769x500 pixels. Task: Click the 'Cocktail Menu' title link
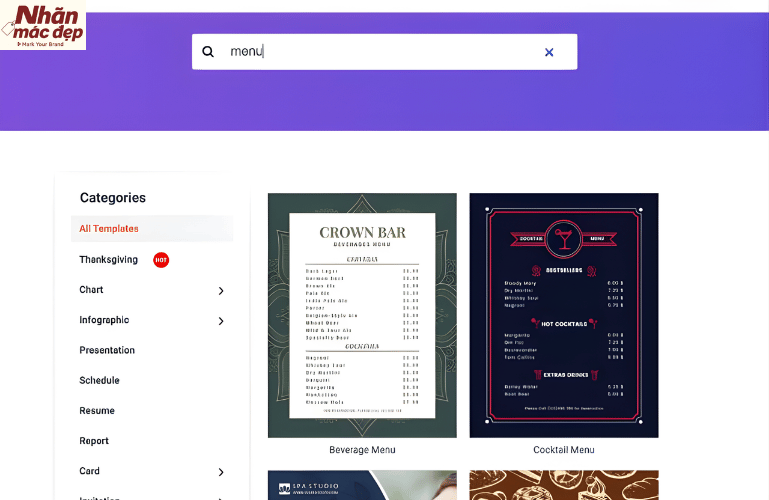[564, 450]
